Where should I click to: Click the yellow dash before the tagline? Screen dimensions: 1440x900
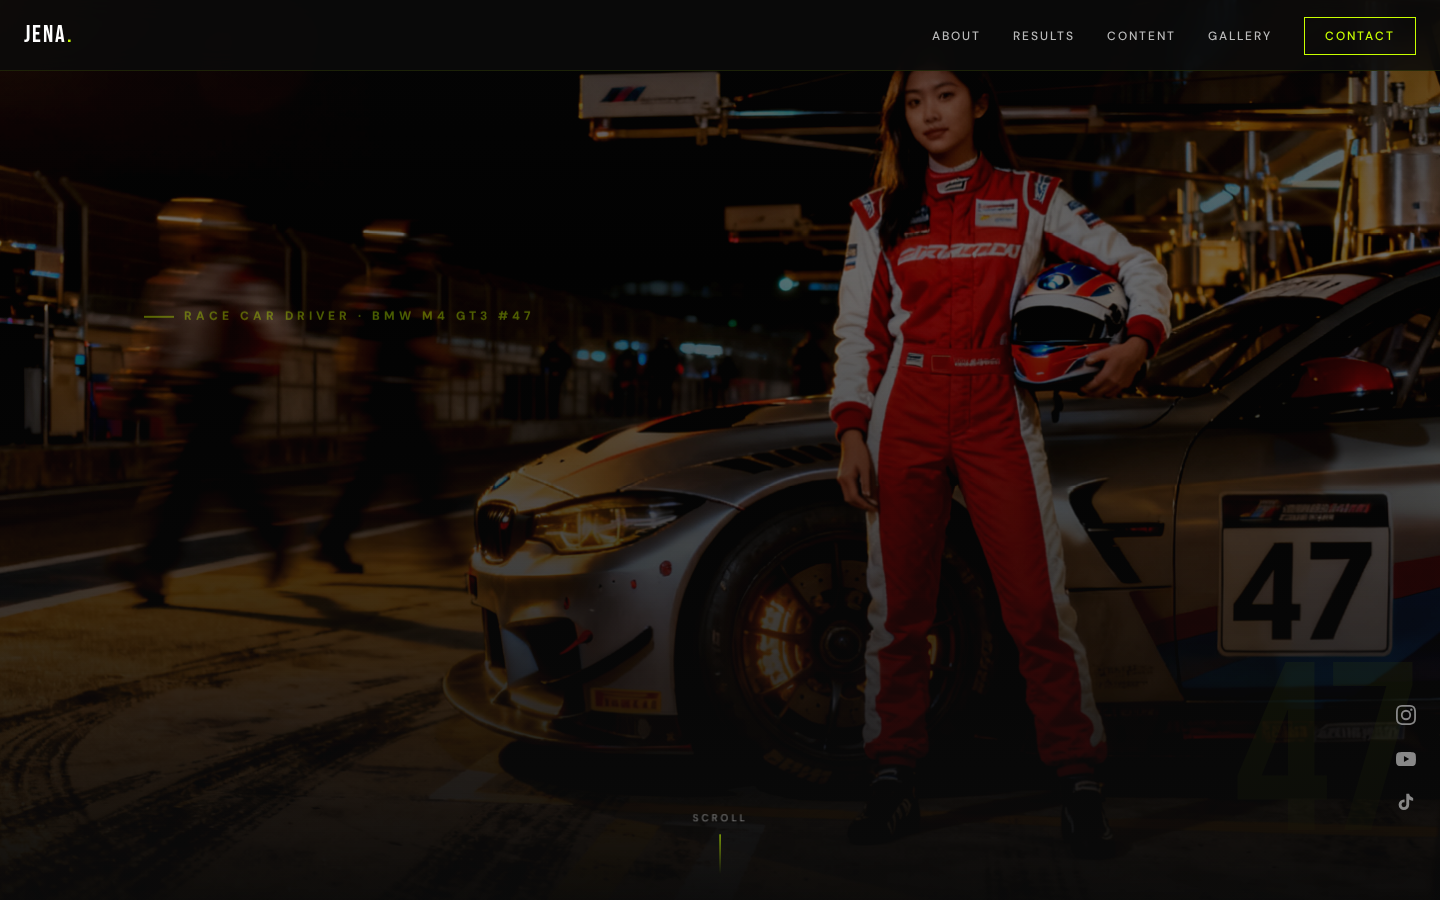coord(159,316)
